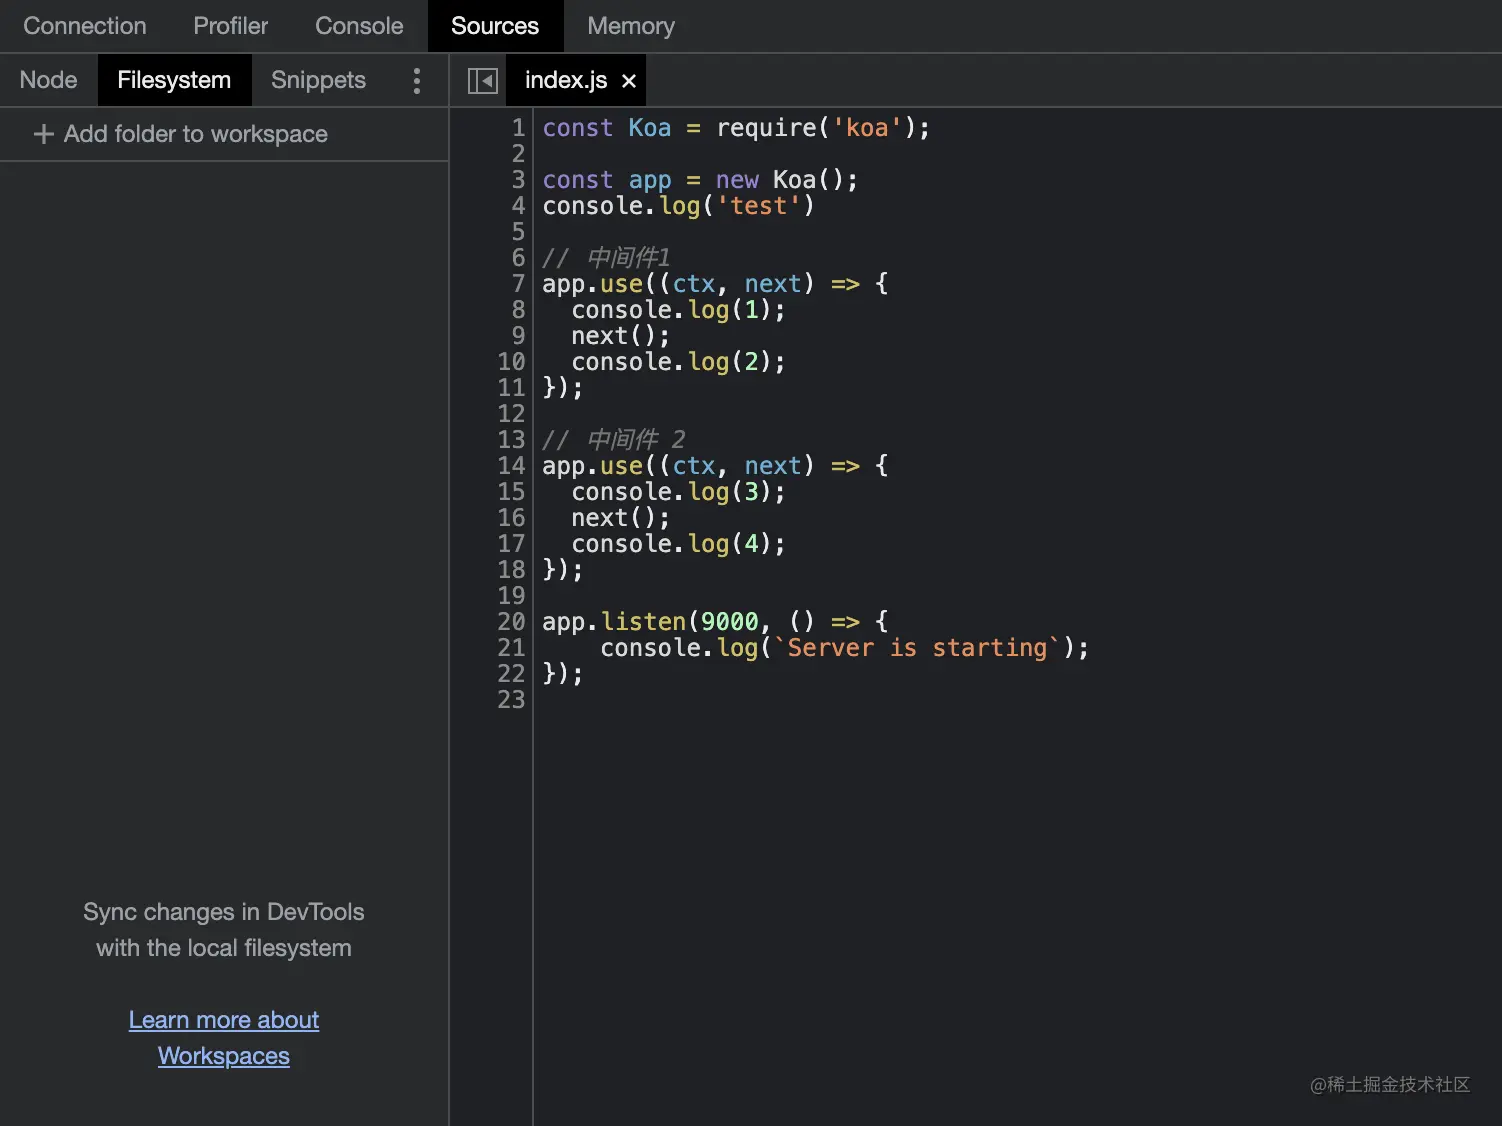Collapse the file navigator panel
This screenshot has width=1502, height=1126.
[x=482, y=80]
